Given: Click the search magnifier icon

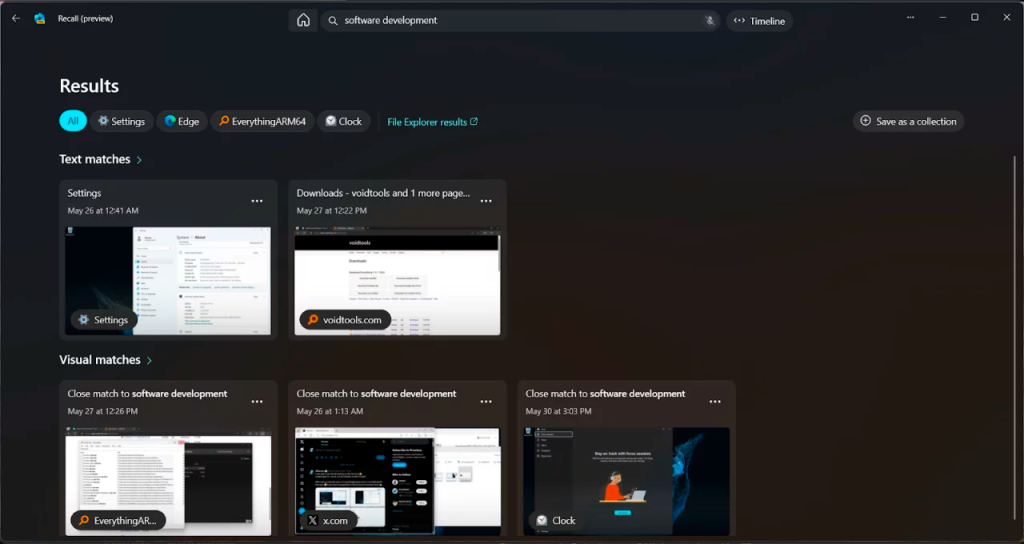Looking at the screenshot, I should 333,20.
